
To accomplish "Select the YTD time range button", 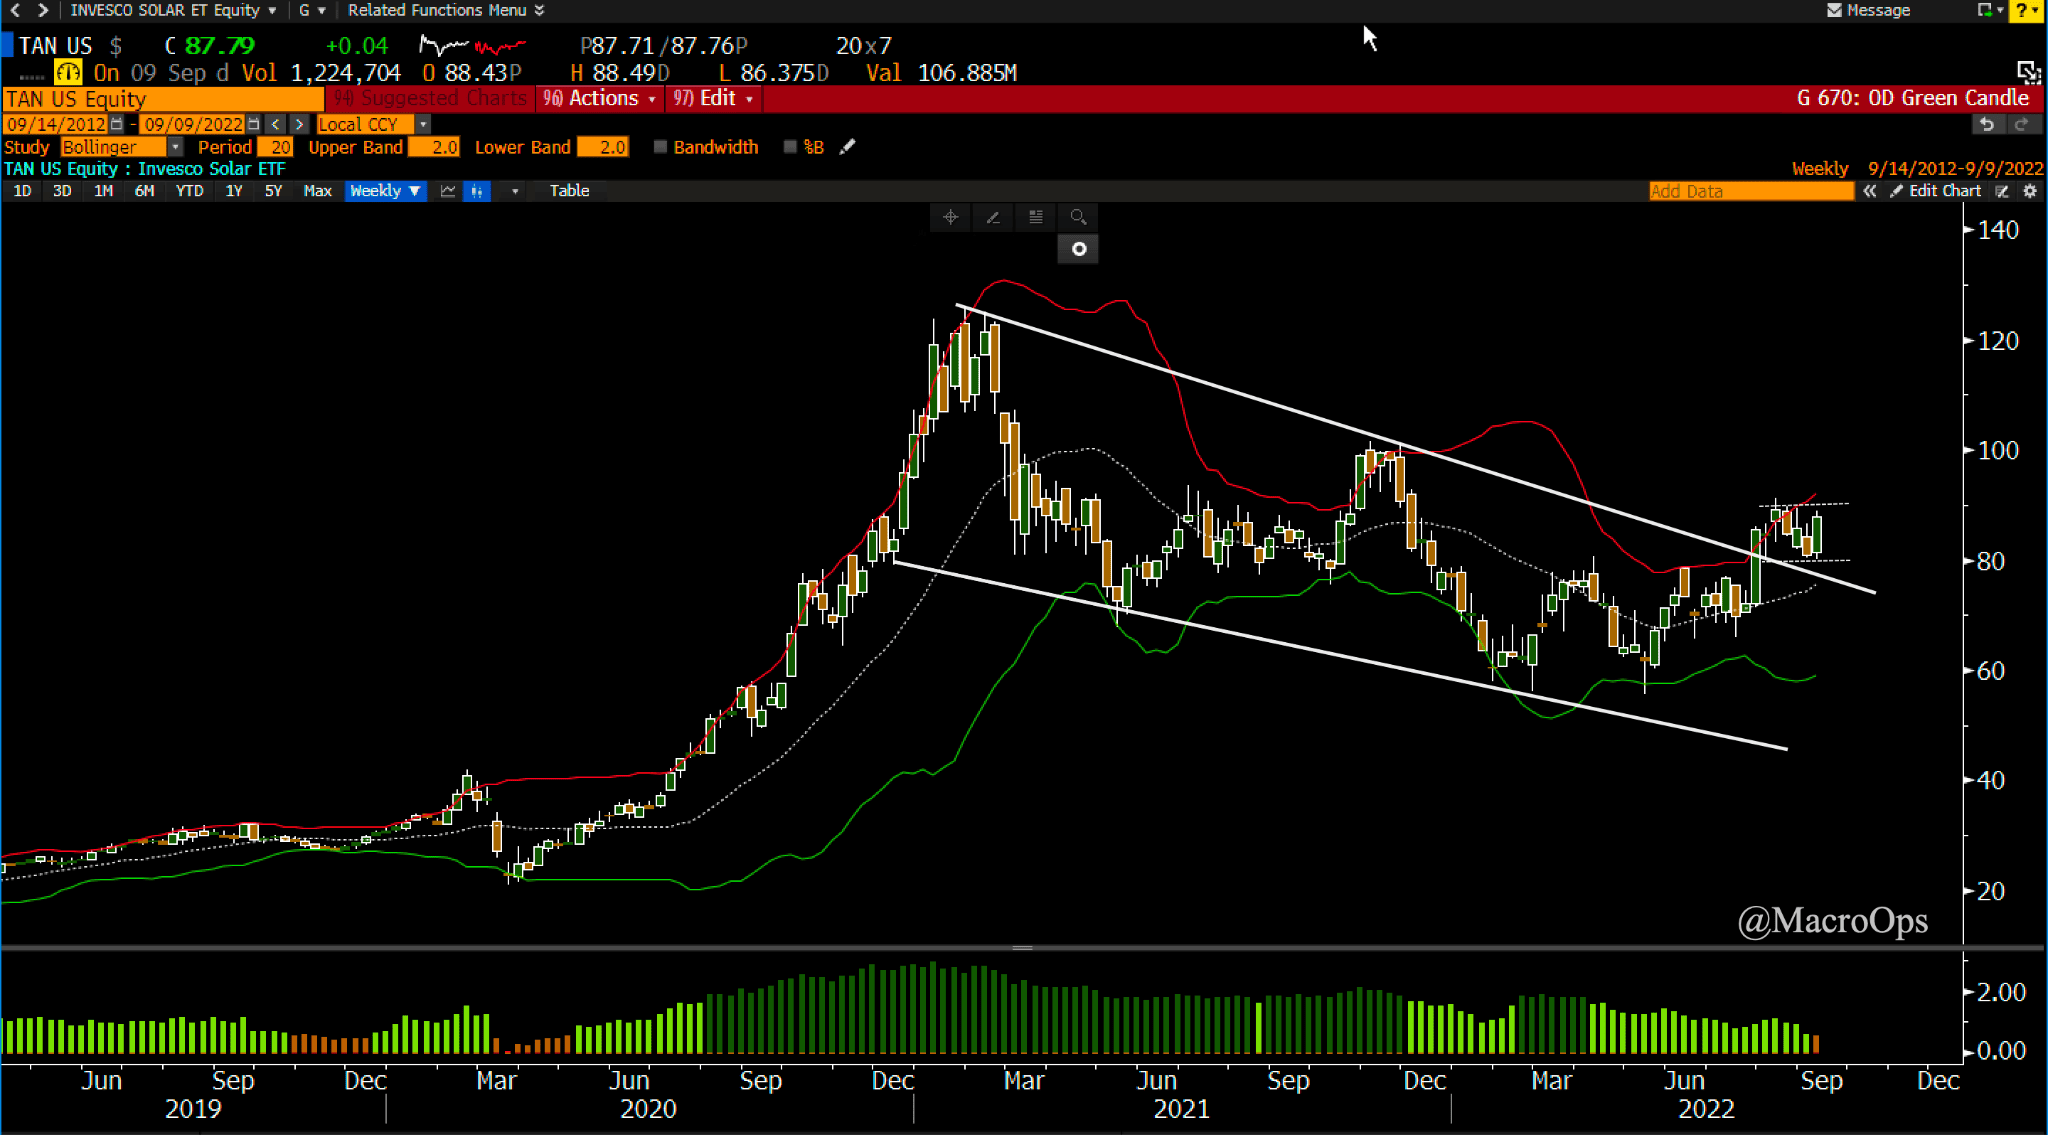I will pos(189,191).
